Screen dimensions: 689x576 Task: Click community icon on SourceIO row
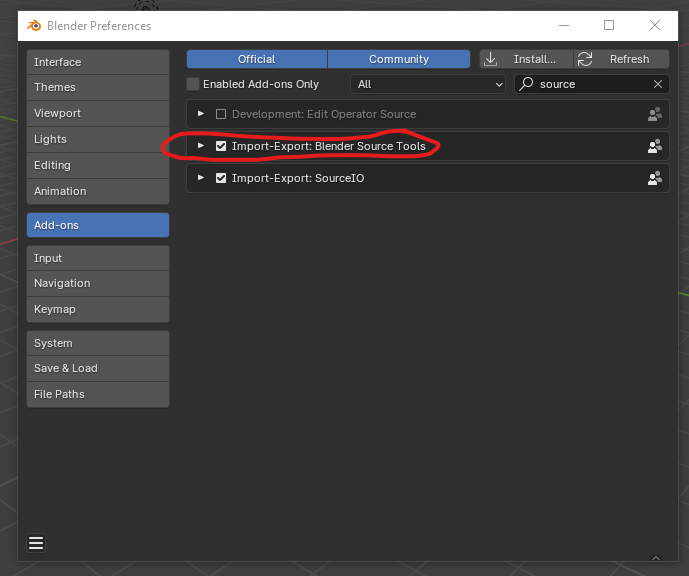655,178
